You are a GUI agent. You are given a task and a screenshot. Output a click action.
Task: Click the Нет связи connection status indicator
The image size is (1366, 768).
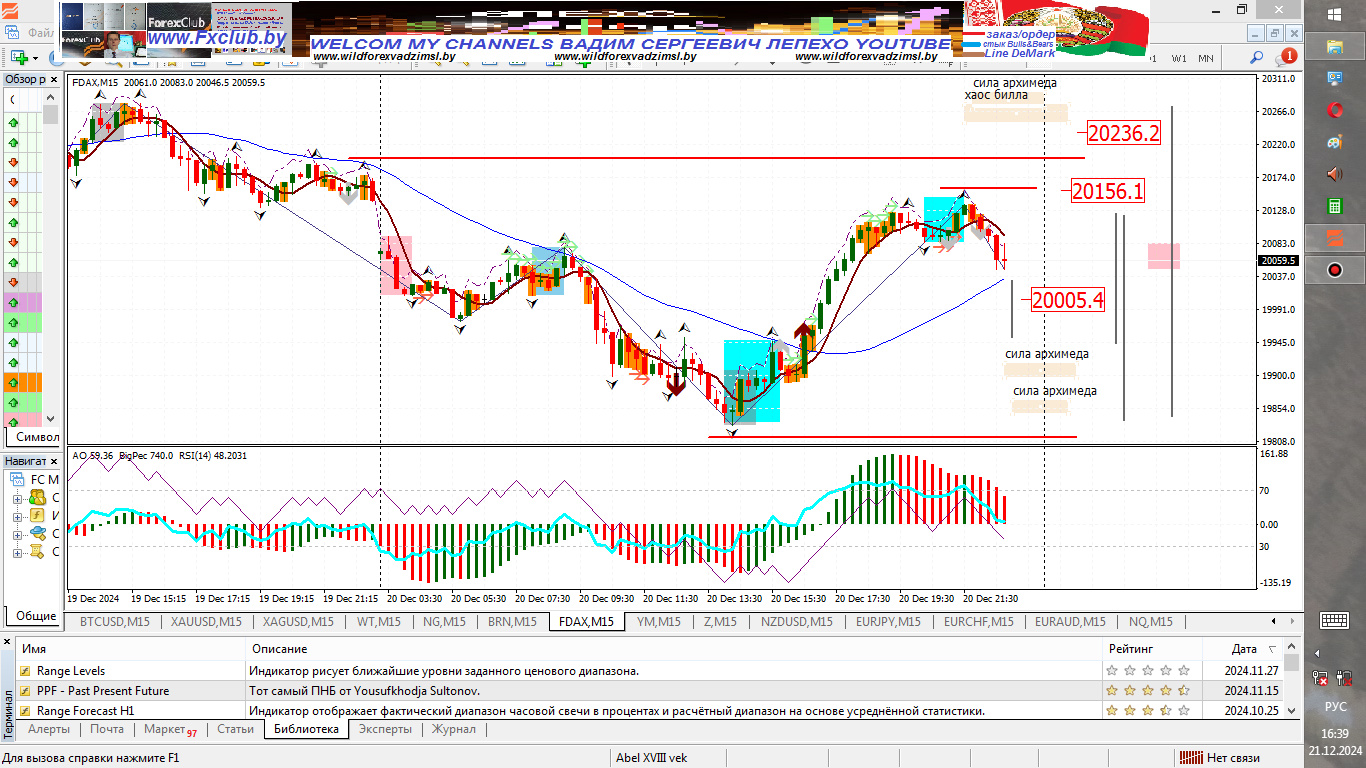tap(1220, 758)
